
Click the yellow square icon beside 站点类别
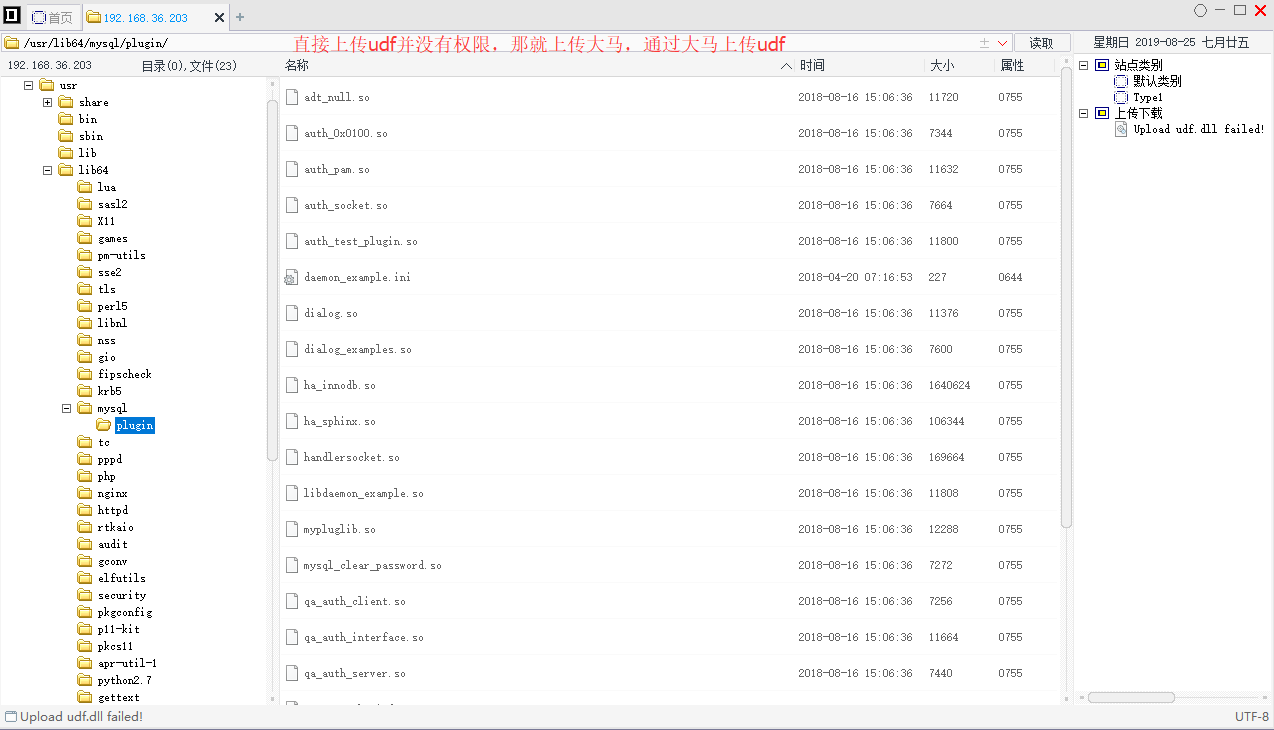point(1102,65)
